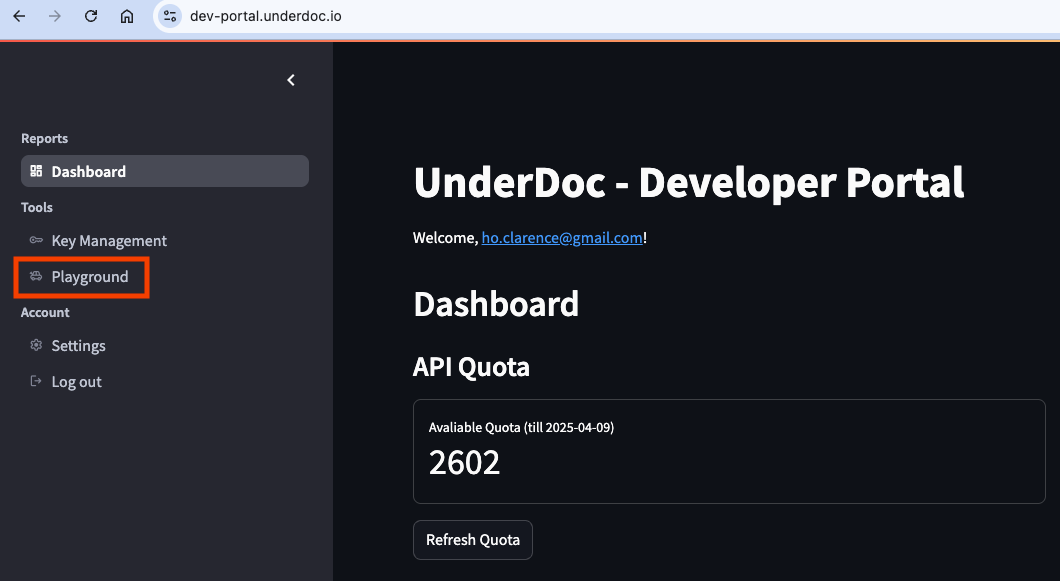
Task: Reload the page with the refresh icon
Action: tap(91, 16)
